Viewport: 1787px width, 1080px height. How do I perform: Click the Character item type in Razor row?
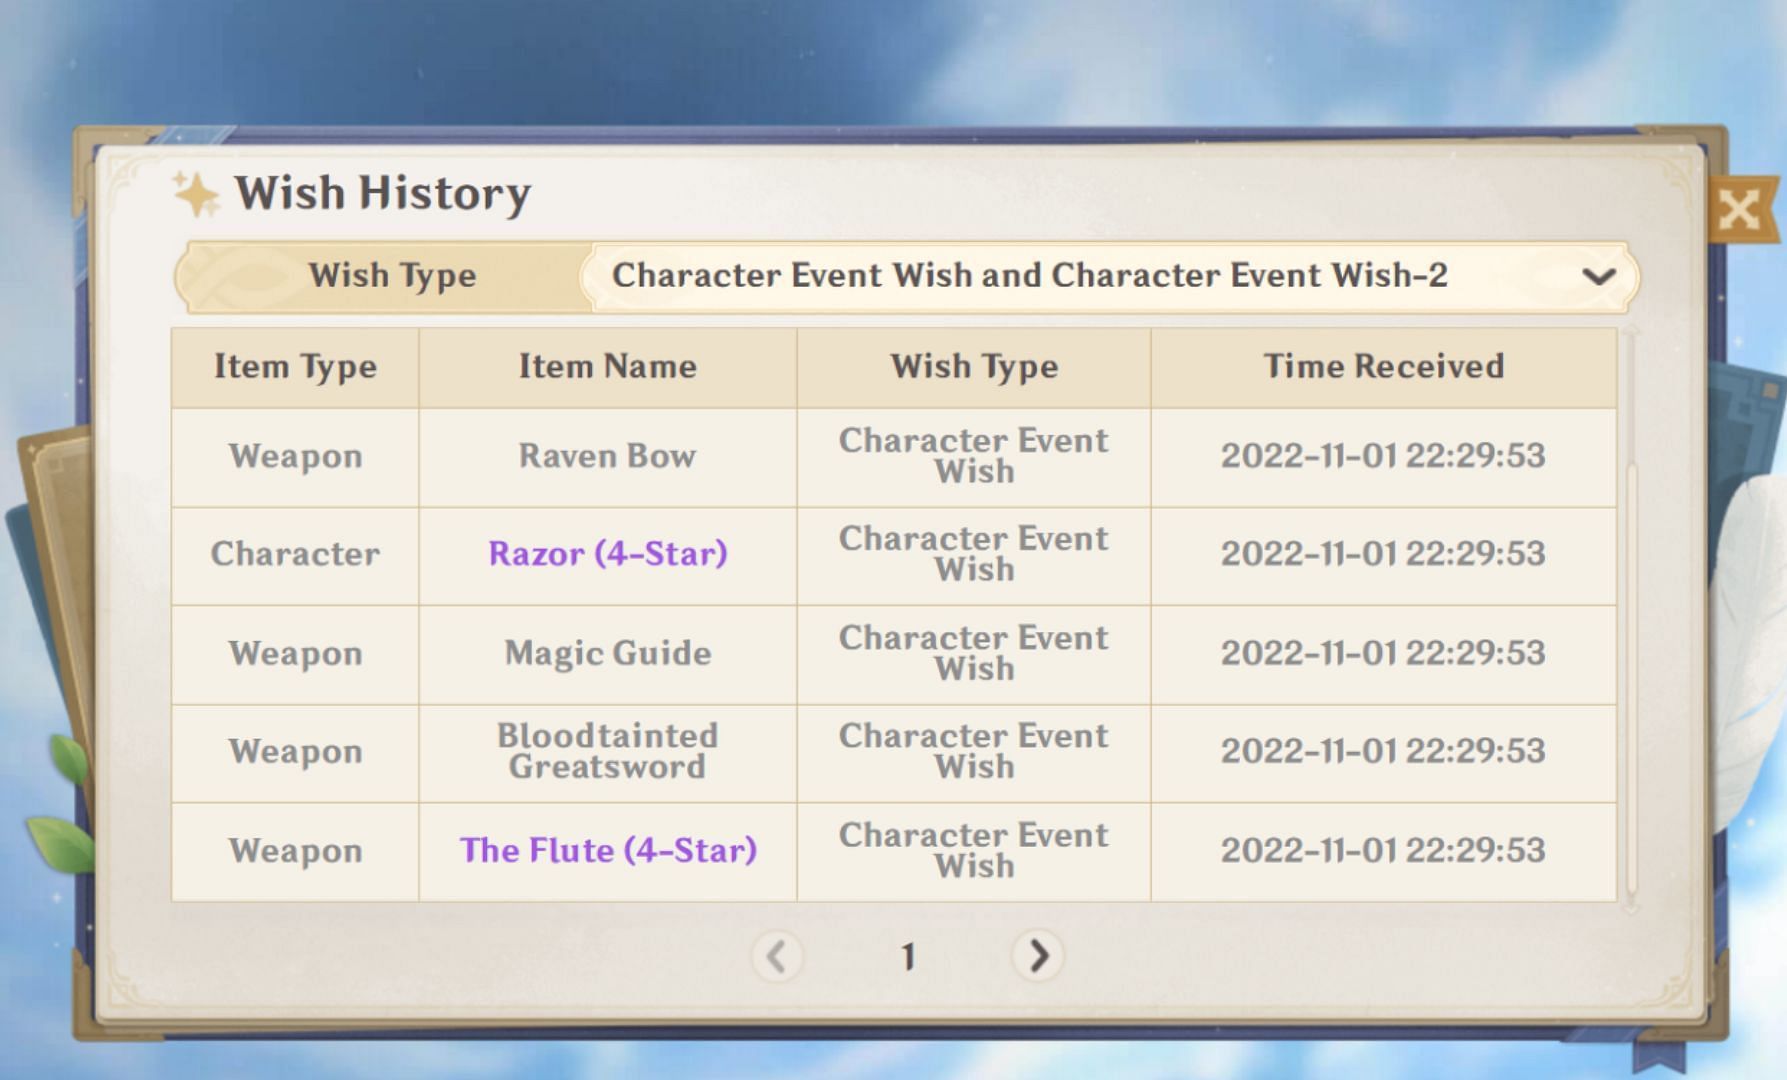pyautogui.click(x=295, y=554)
